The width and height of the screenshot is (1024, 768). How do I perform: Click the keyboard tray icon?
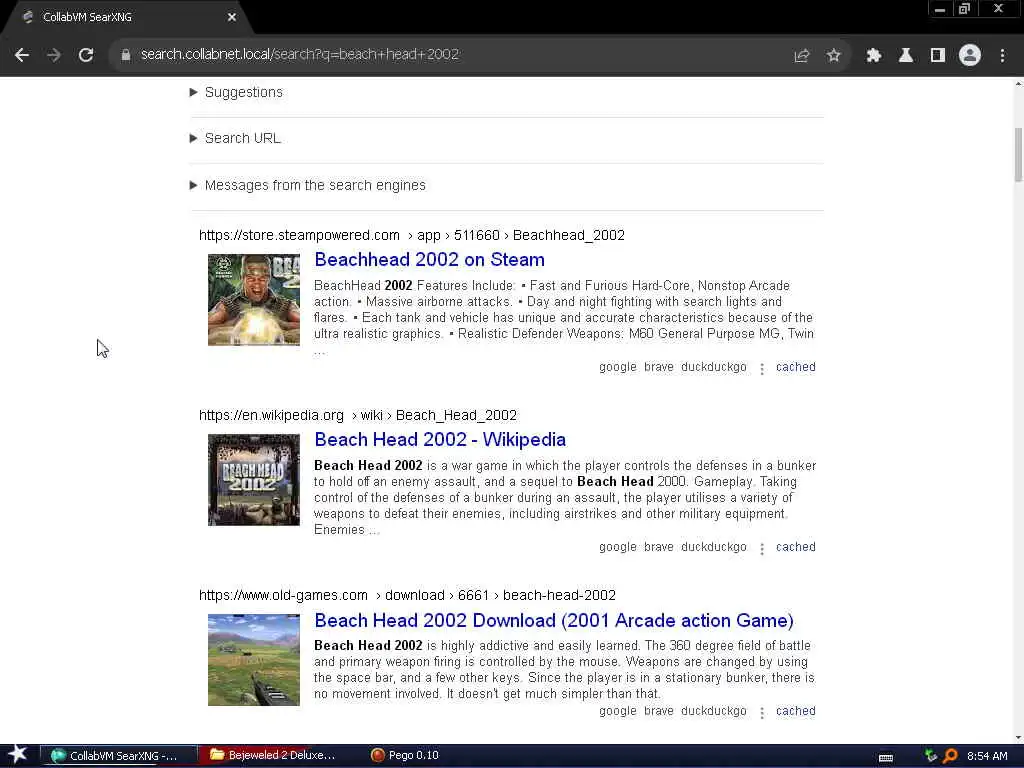(886, 758)
